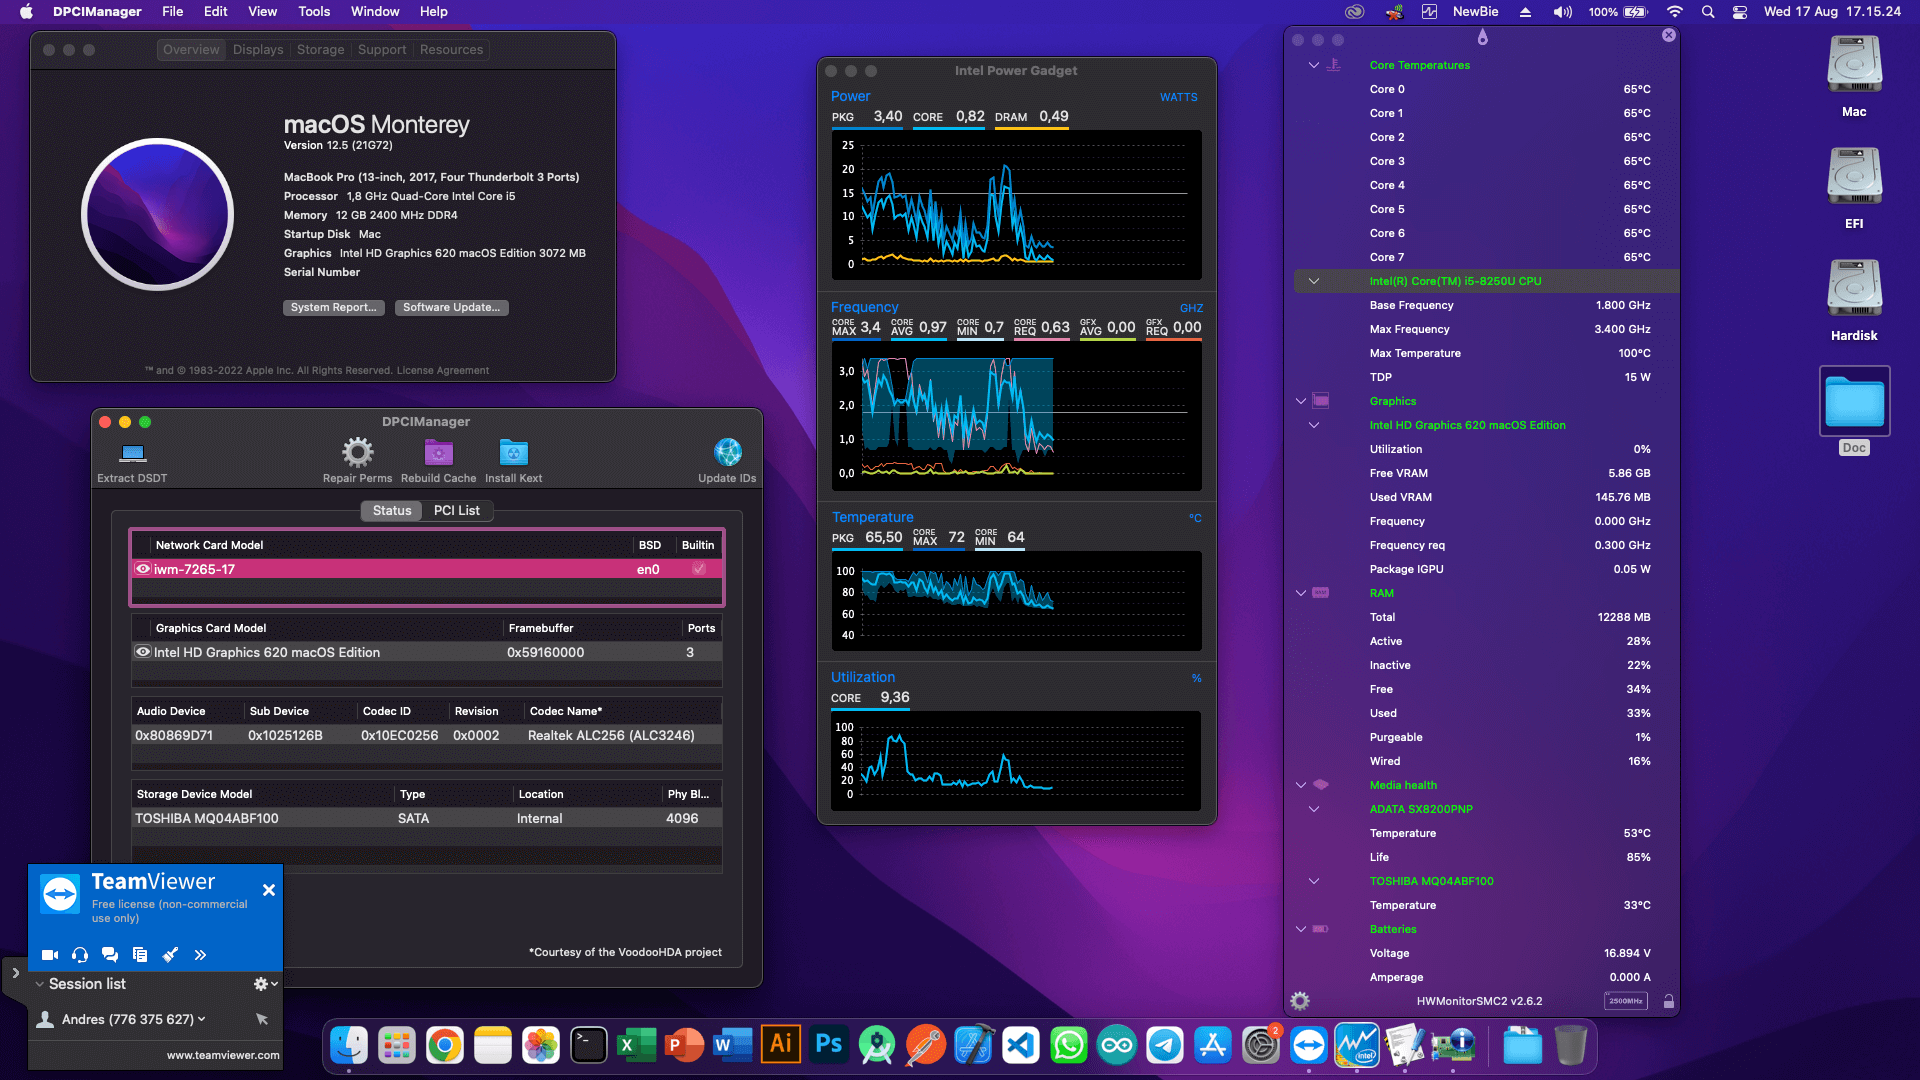
Task: Click Install Kext icon
Action: point(513,453)
